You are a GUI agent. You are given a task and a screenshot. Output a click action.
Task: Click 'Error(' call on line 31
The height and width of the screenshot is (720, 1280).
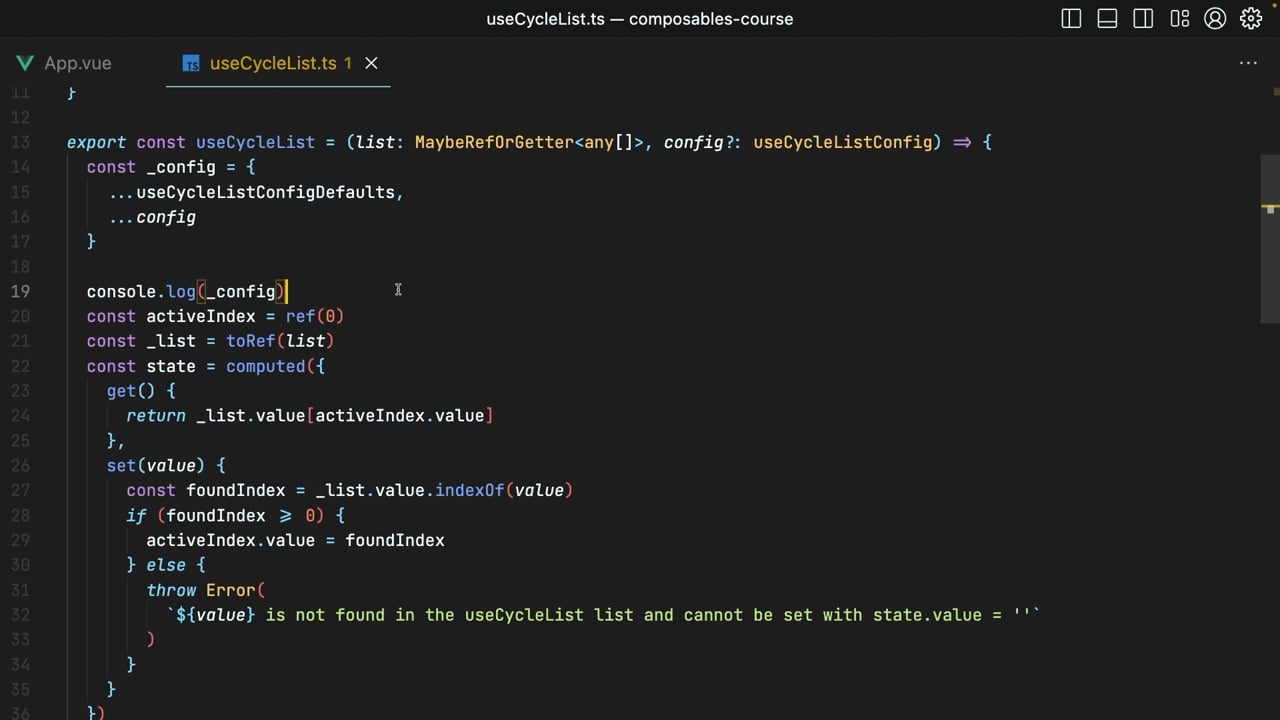pos(235,590)
